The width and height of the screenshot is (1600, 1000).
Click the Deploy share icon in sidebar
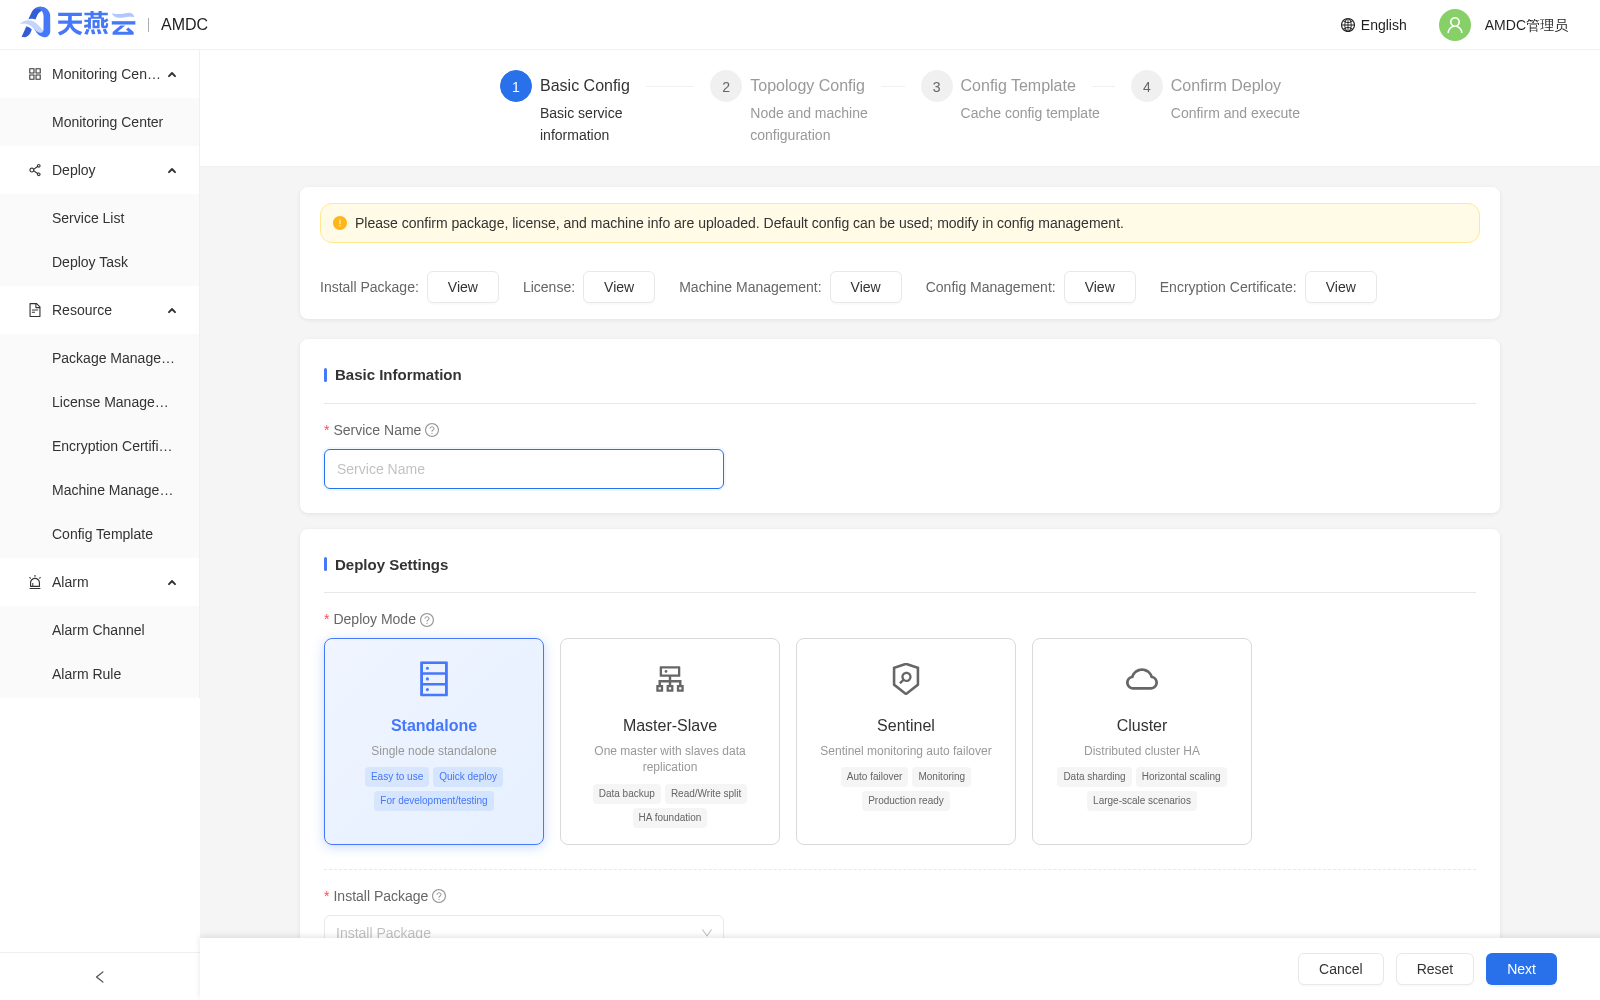click(x=35, y=170)
